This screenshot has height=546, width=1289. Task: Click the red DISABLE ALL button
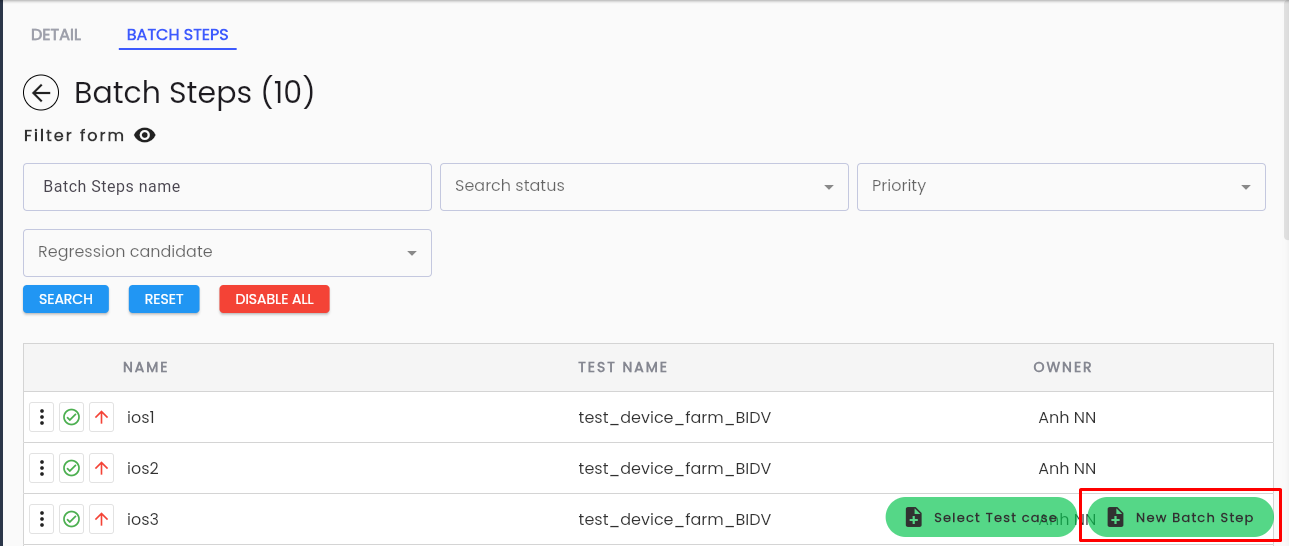275,299
